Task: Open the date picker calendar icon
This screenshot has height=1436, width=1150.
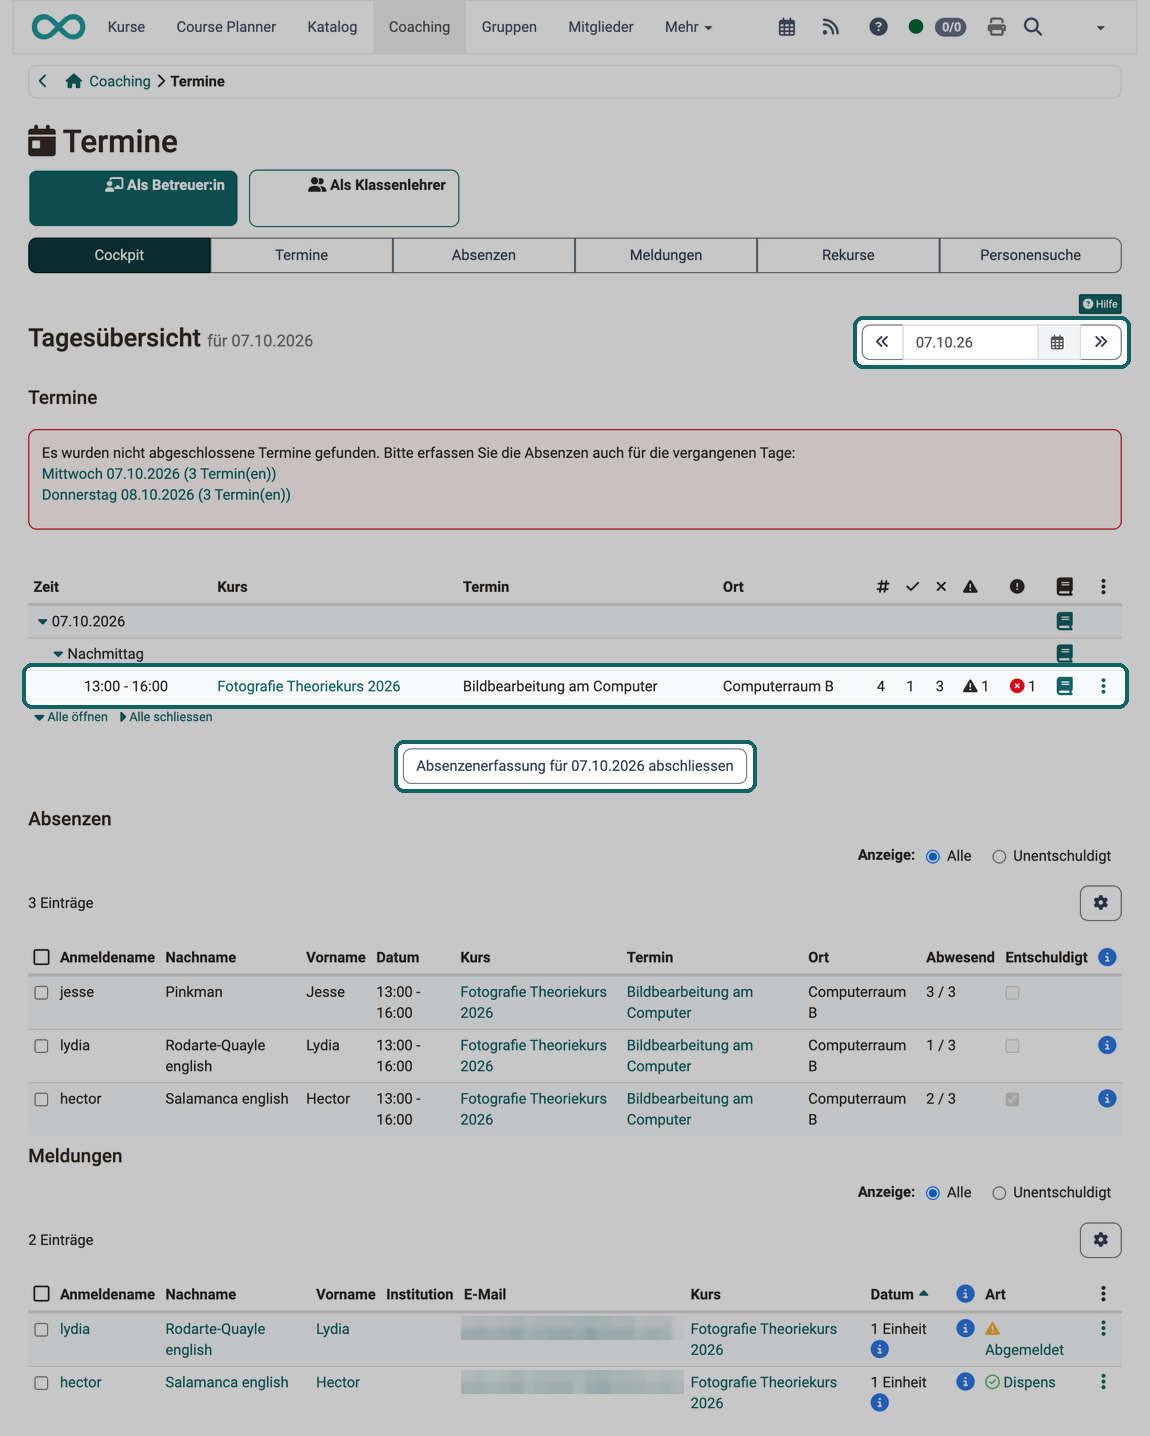Action: coord(1058,342)
